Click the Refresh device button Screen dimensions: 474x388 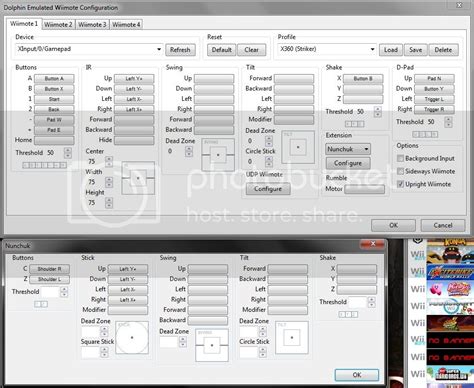[180, 50]
